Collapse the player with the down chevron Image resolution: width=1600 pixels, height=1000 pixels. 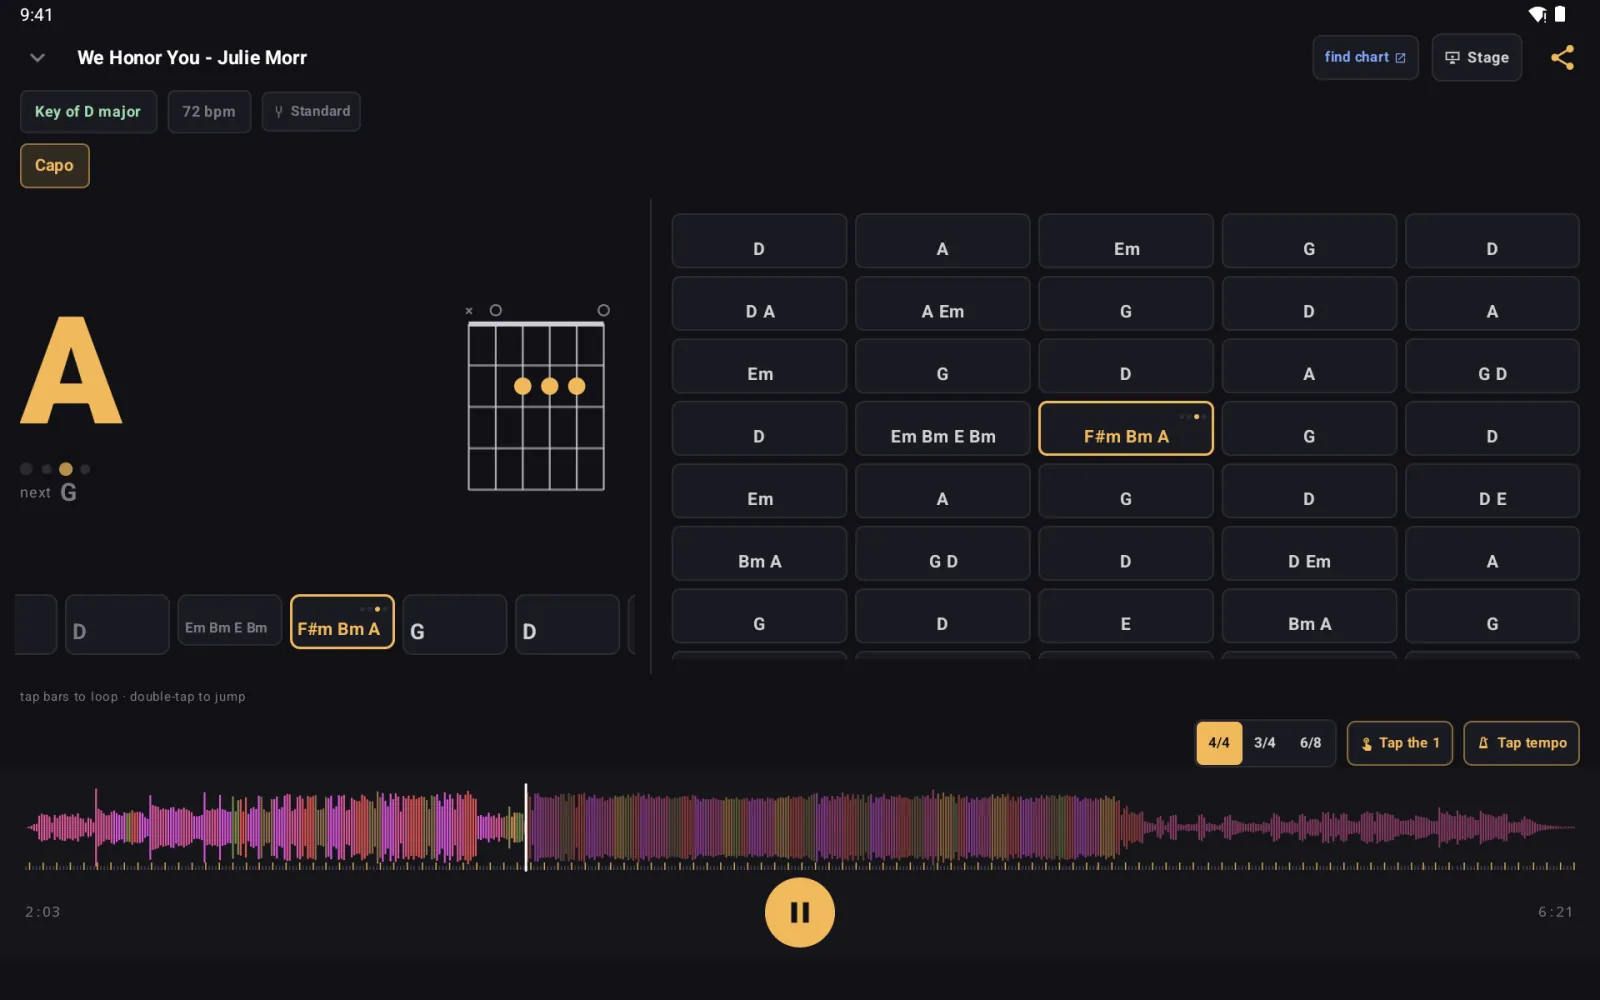coord(37,58)
